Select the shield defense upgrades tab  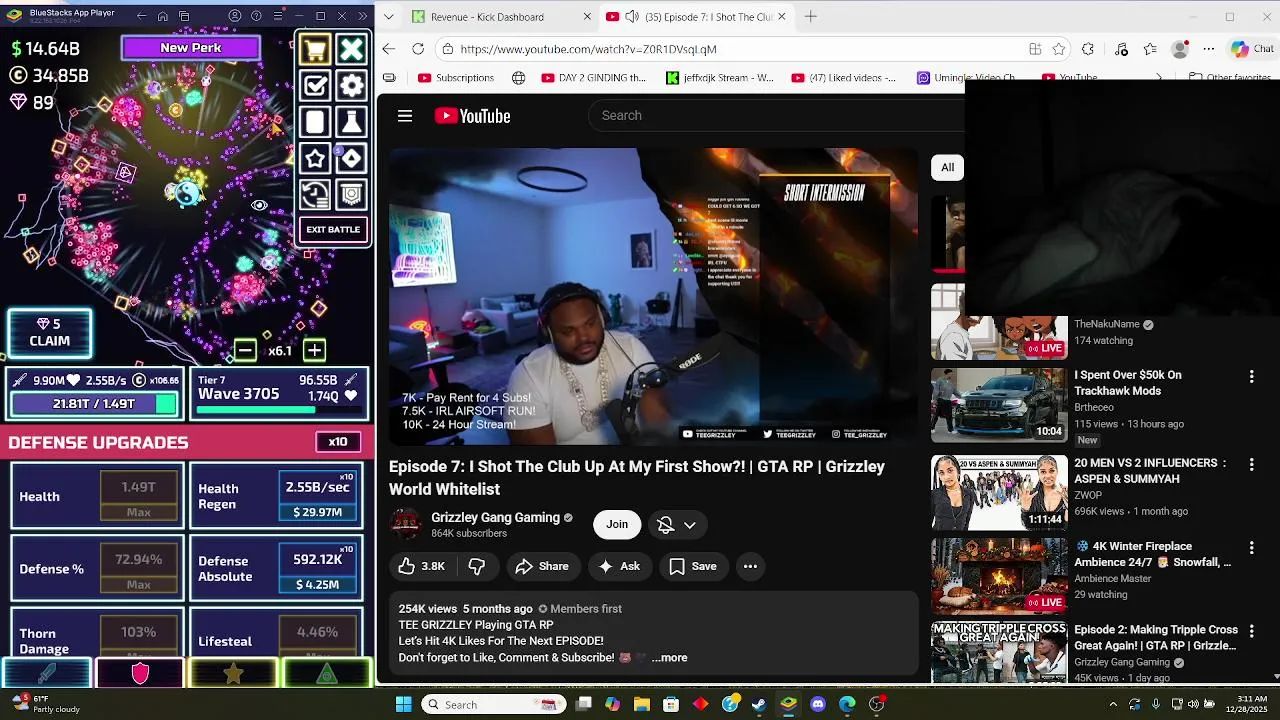tap(140, 674)
